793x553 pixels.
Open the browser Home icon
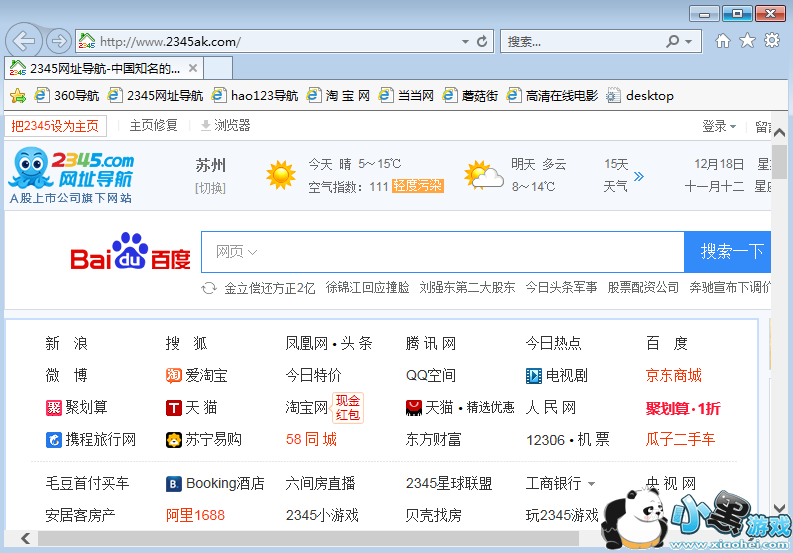[x=722, y=41]
